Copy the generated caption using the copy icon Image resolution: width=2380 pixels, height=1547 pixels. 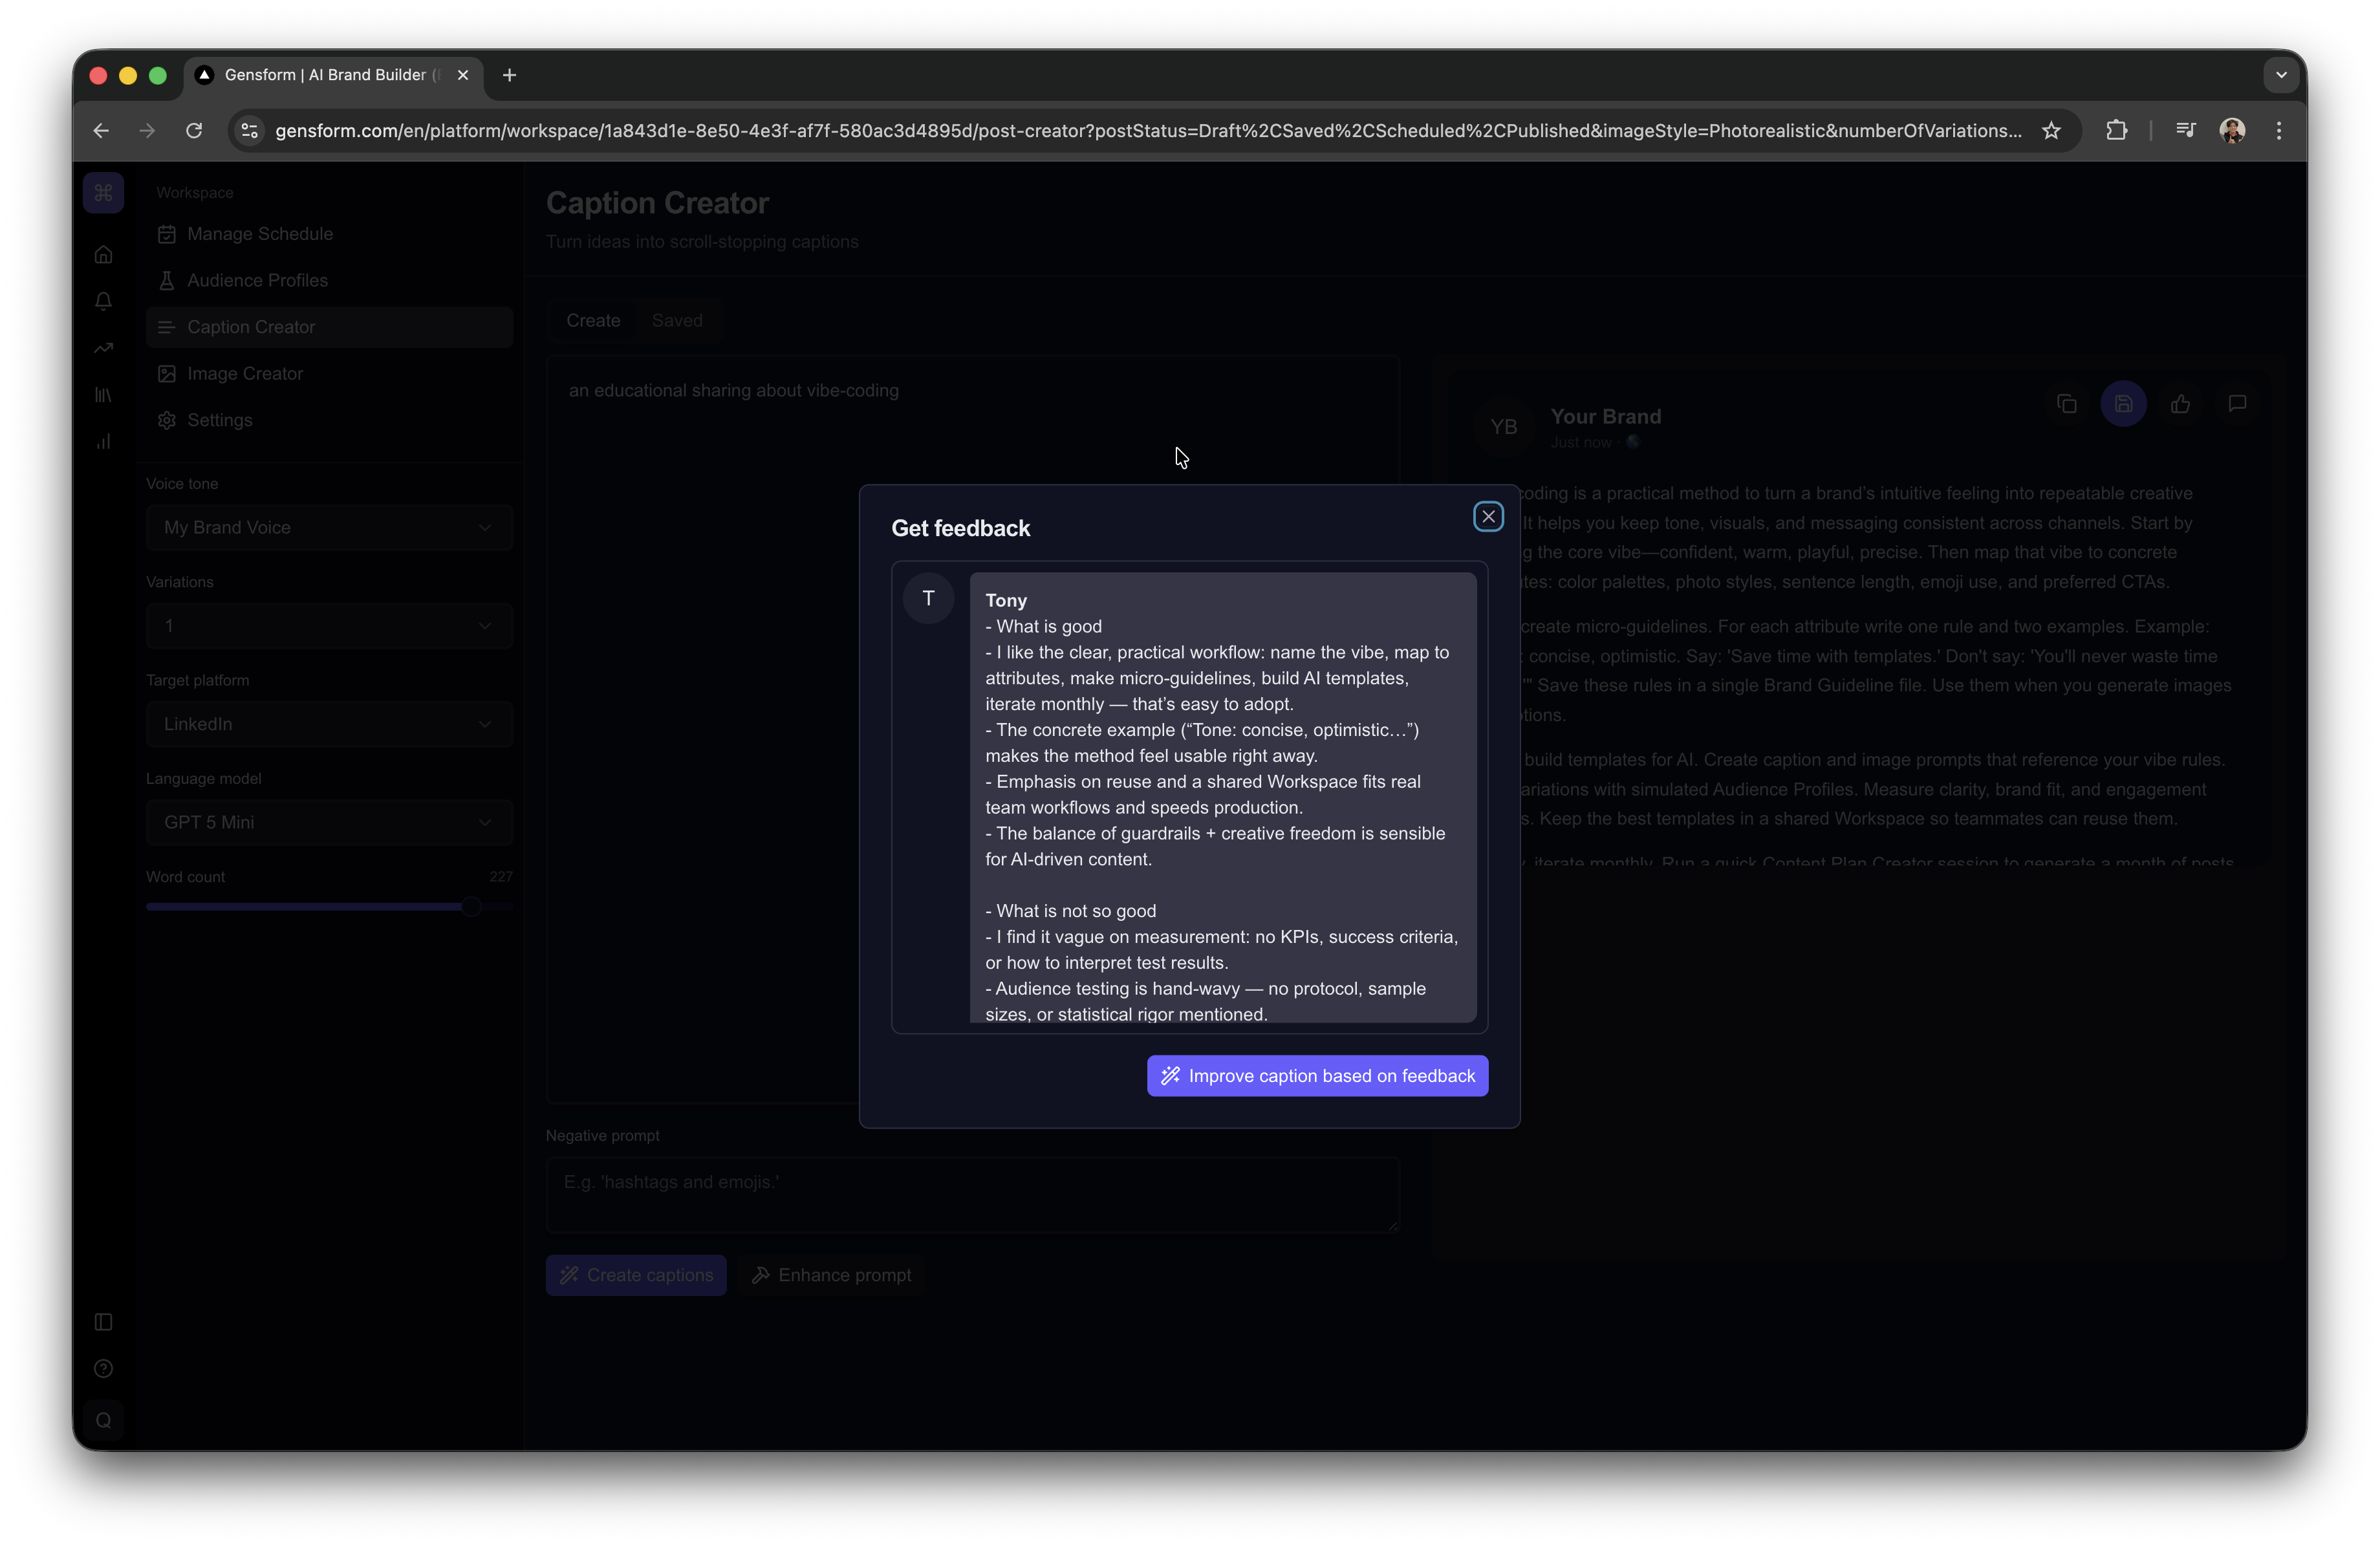(2067, 404)
